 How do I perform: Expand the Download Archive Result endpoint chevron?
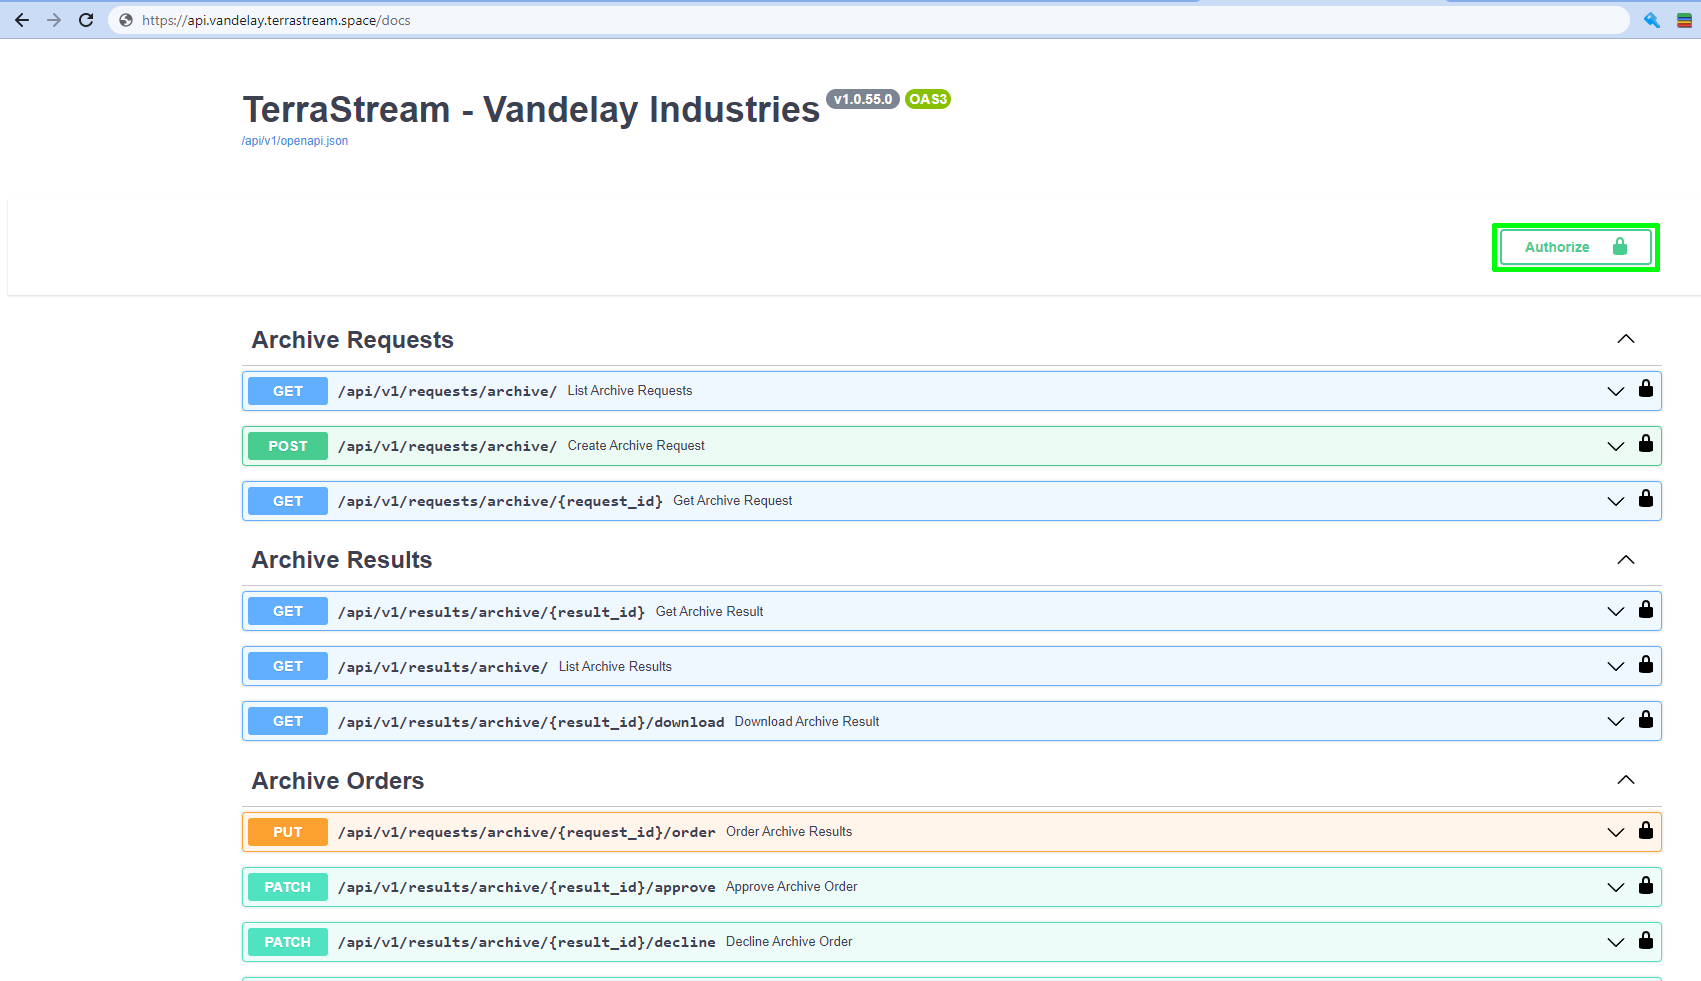pos(1616,721)
